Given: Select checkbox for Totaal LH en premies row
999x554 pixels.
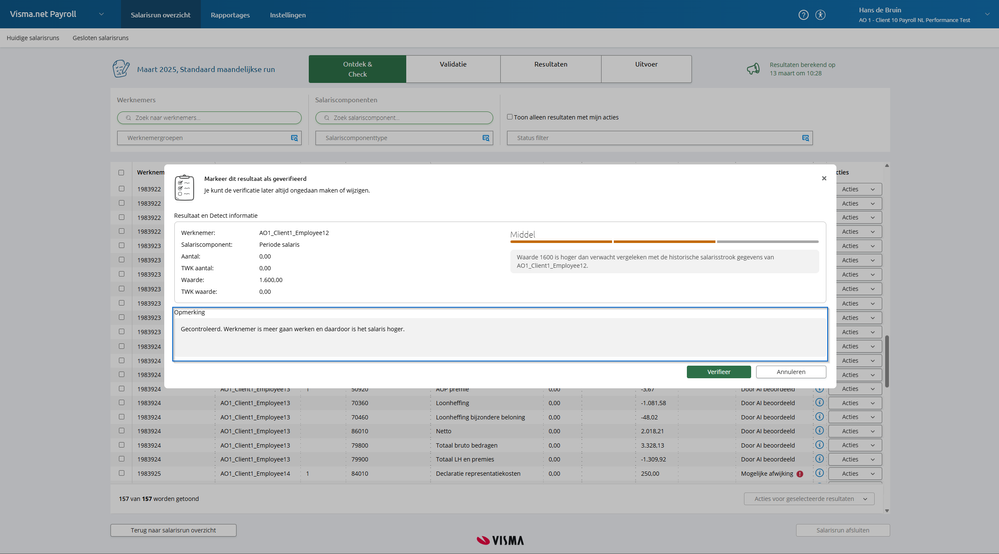Looking at the screenshot, I should 121,458.
